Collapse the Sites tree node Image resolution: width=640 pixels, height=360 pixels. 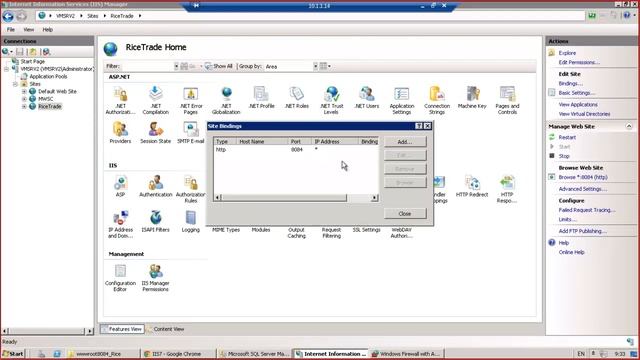pos(15,84)
